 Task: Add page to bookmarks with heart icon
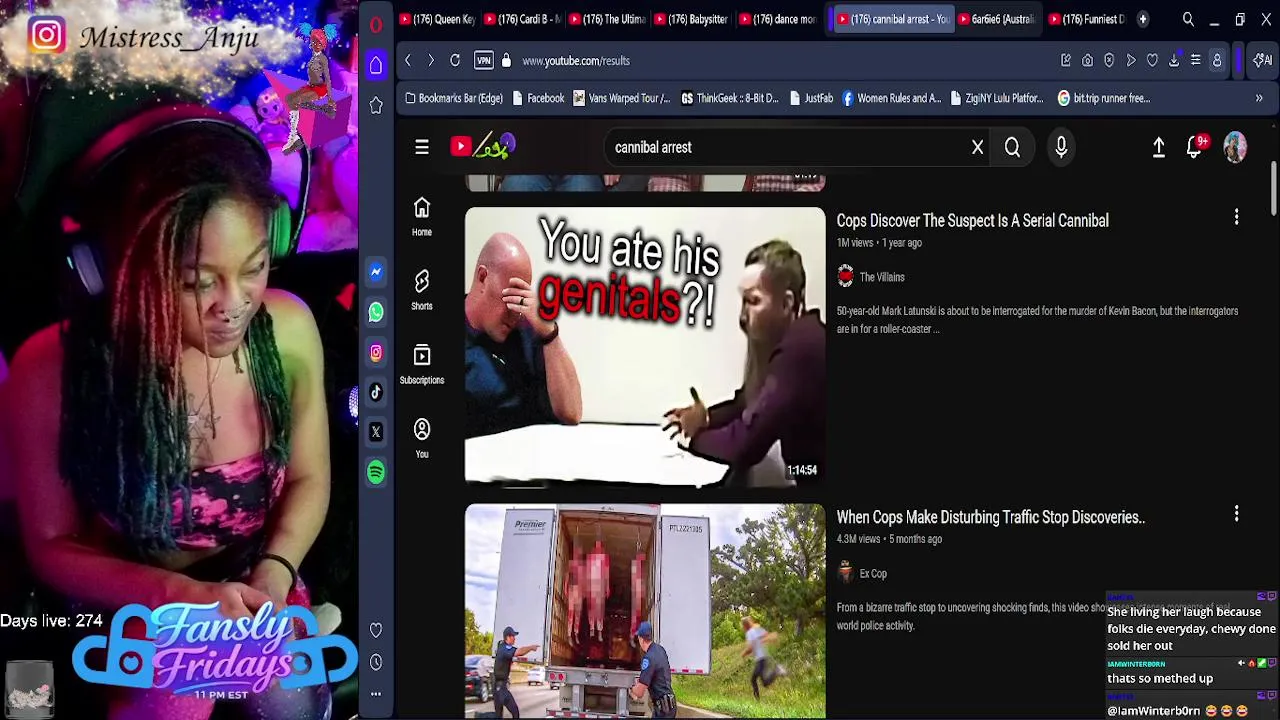tap(1152, 61)
